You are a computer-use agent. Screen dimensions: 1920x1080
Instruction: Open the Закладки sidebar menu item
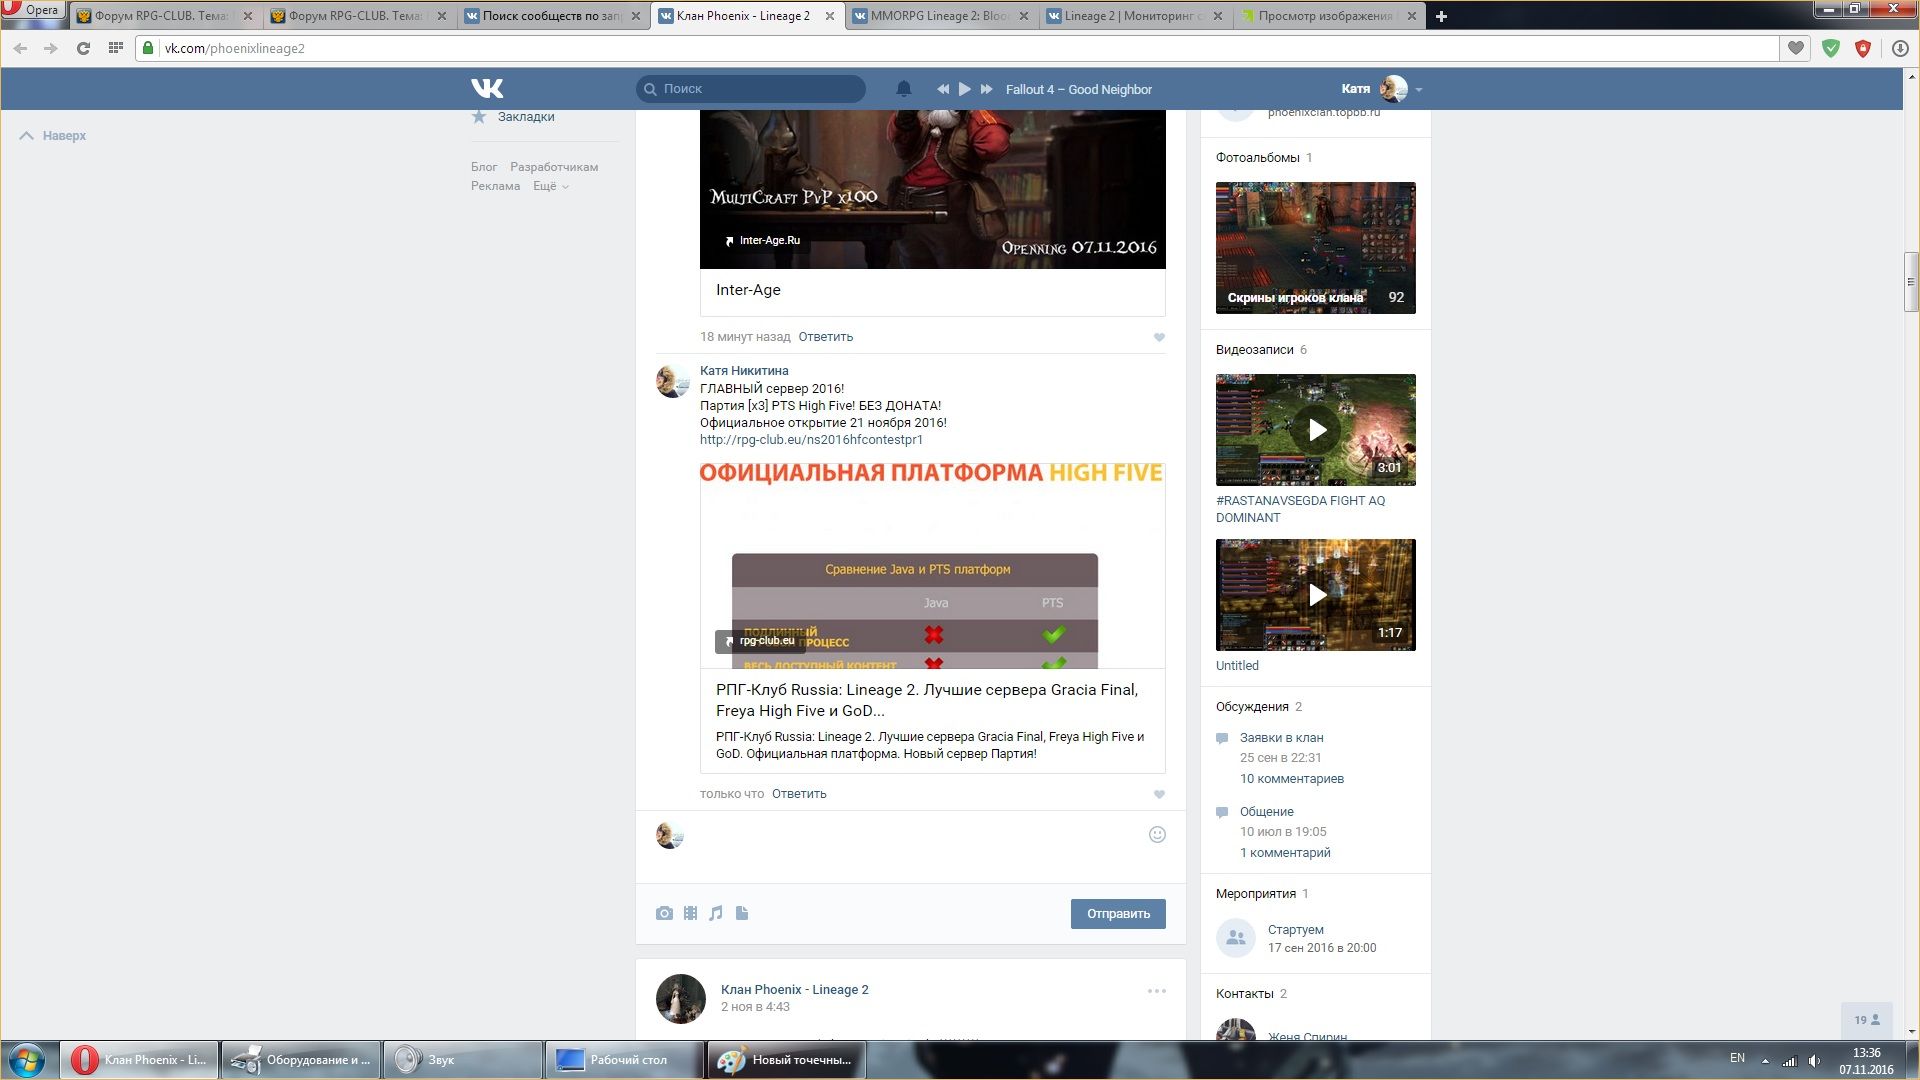pyautogui.click(x=525, y=117)
